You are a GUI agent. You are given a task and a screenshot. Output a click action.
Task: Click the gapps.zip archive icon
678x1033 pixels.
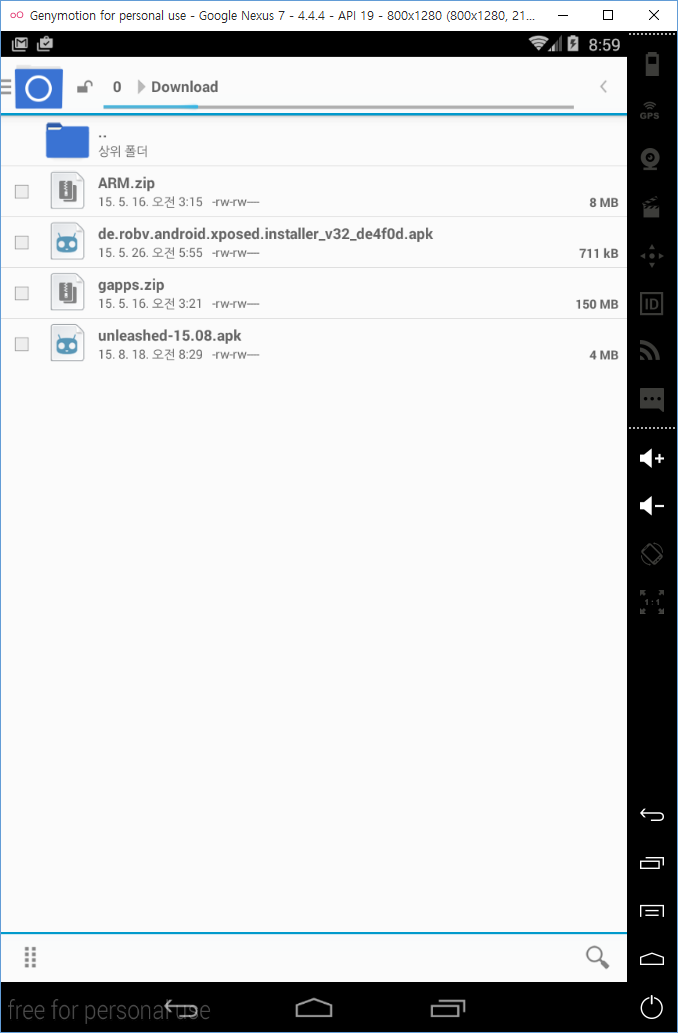[x=67, y=293]
